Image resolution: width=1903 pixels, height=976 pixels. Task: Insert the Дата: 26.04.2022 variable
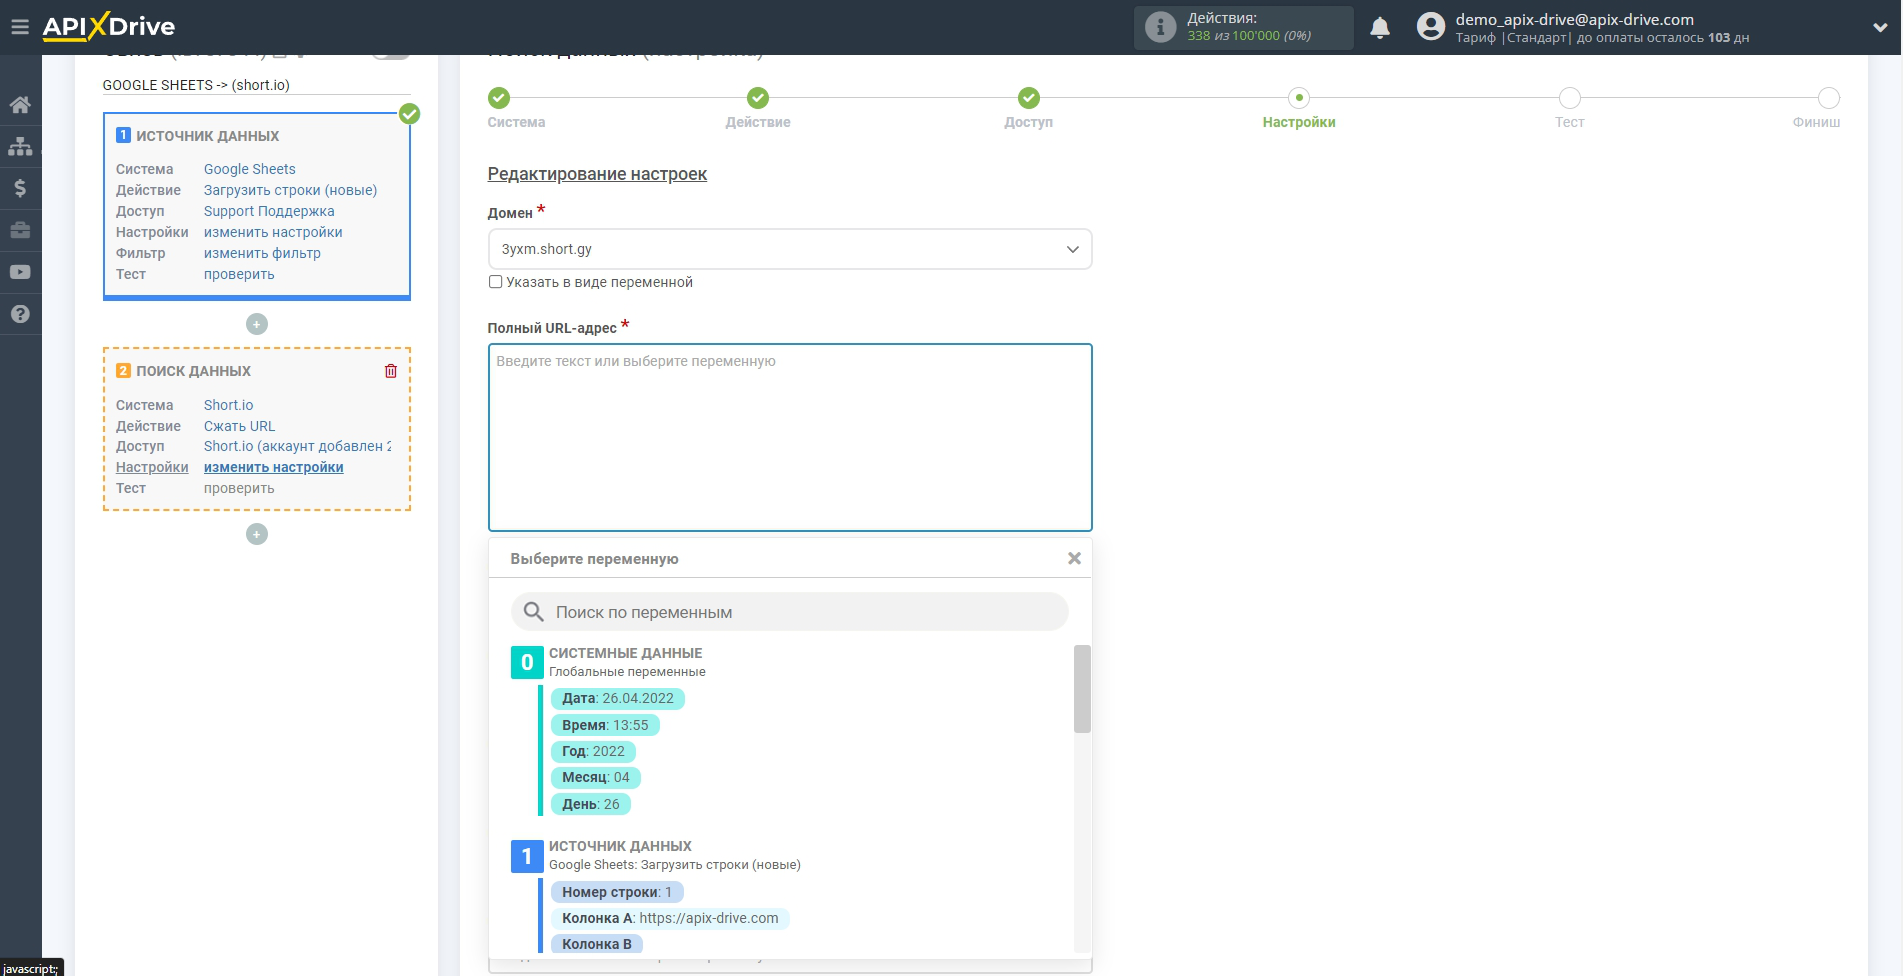click(x=617, y=698)
